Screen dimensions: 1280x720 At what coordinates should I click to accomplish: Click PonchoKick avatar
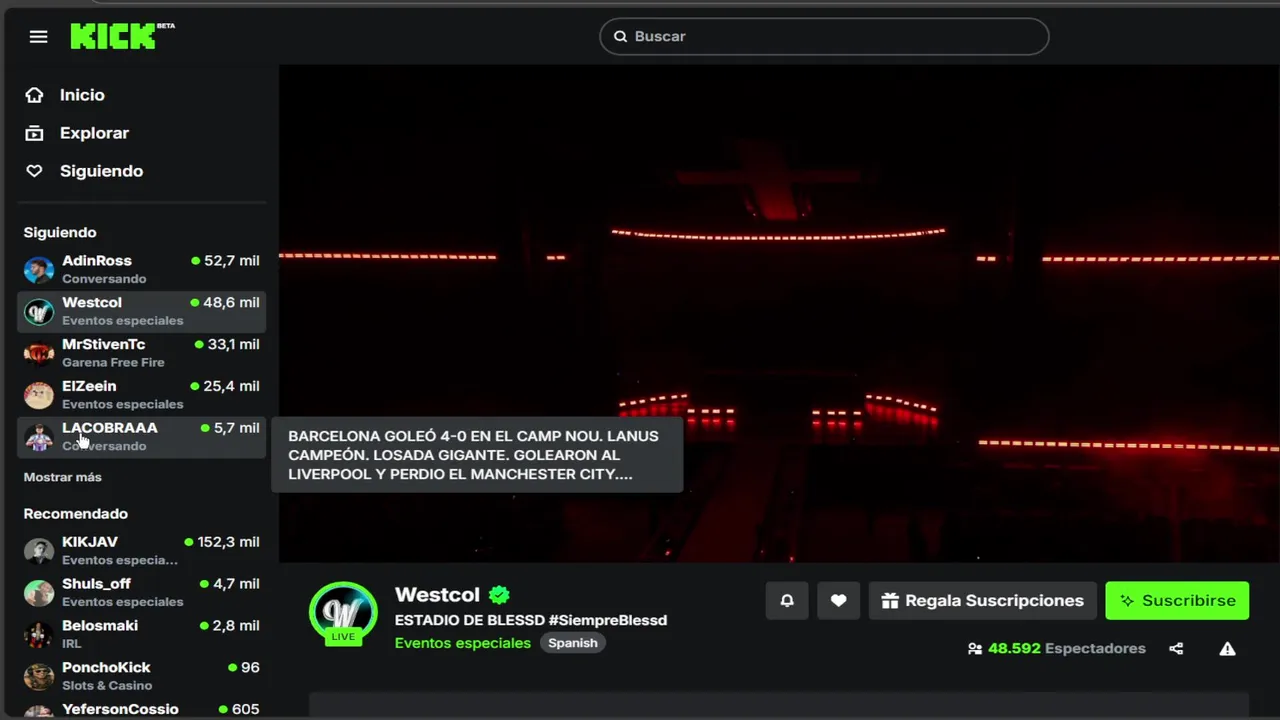tap(39, 678)
